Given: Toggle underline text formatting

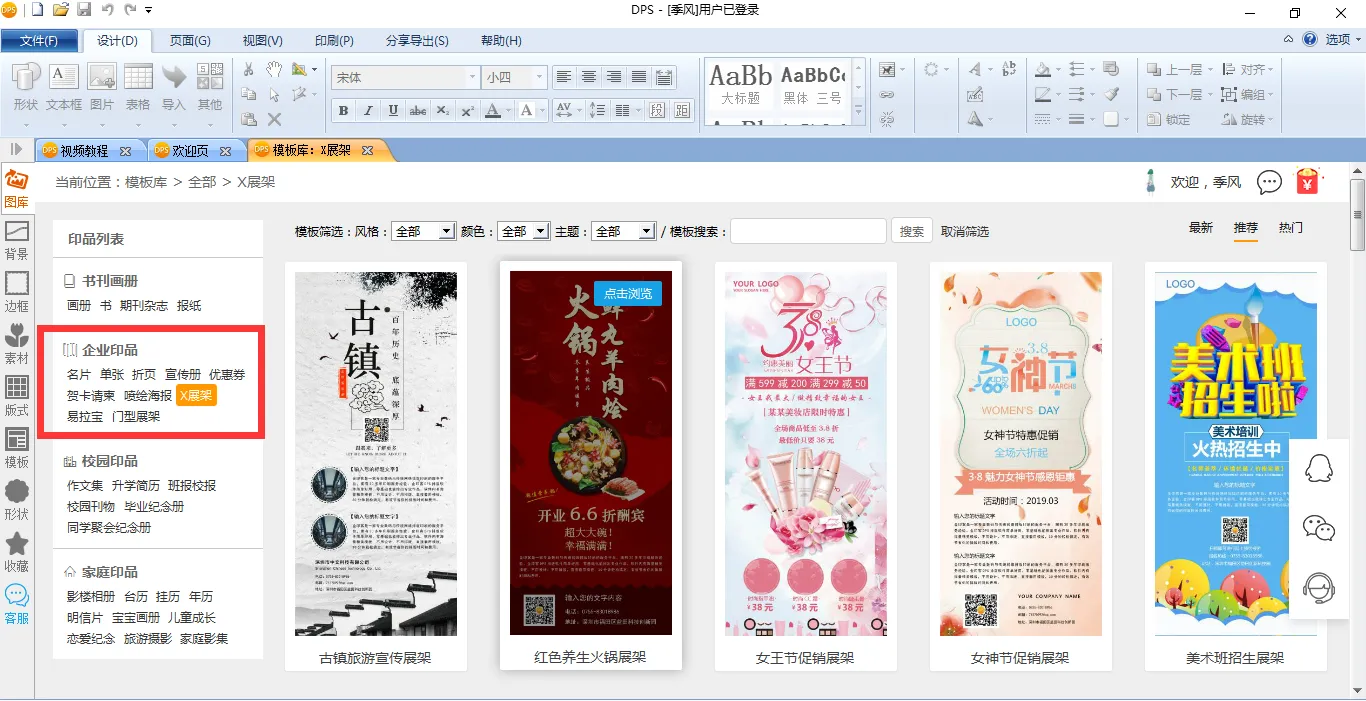Looking at the screenshot, I should [393, 110].
